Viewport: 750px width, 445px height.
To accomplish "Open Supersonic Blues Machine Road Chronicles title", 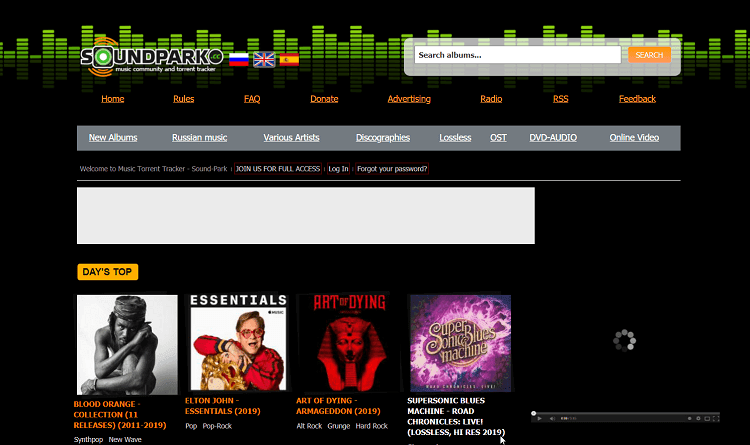I will (456, 416).
